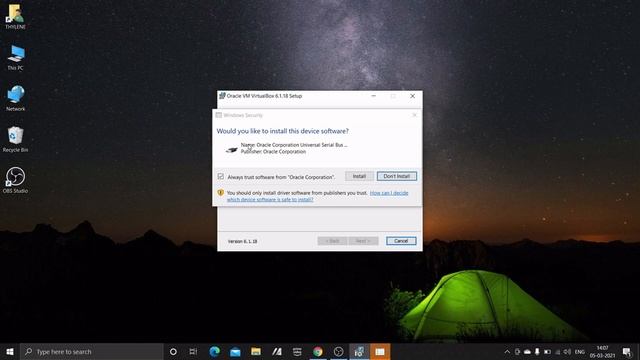Toggle Always trust software from Oracle Corporation
The image size is (640, 360).
tap(221, 176)
